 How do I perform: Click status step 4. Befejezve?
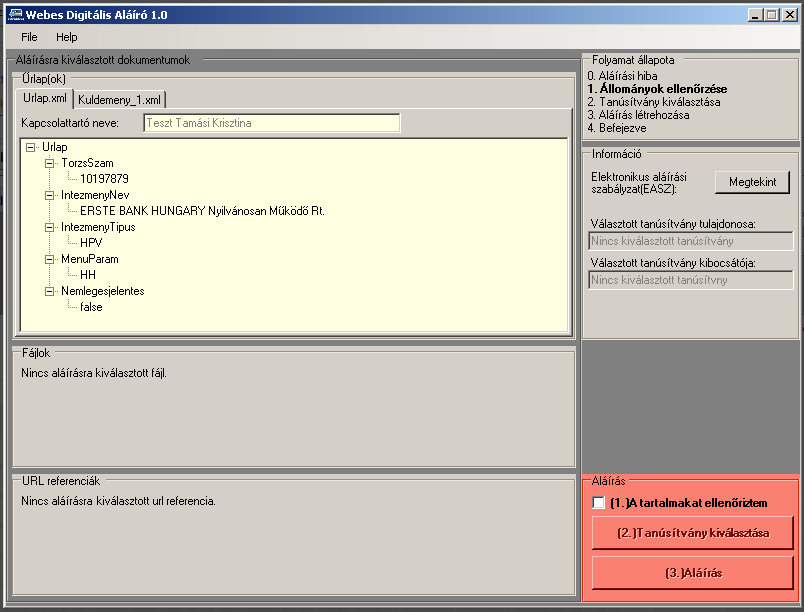point(617,128)
